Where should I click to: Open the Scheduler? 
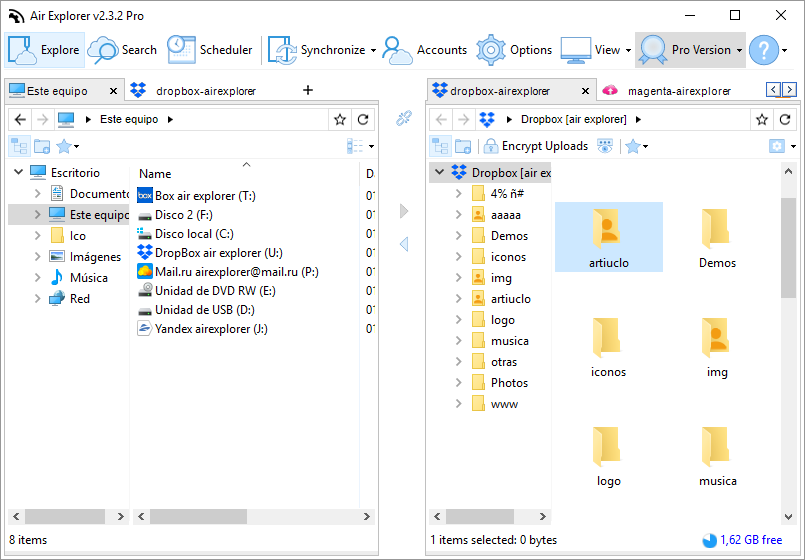(x=210, y=50)
